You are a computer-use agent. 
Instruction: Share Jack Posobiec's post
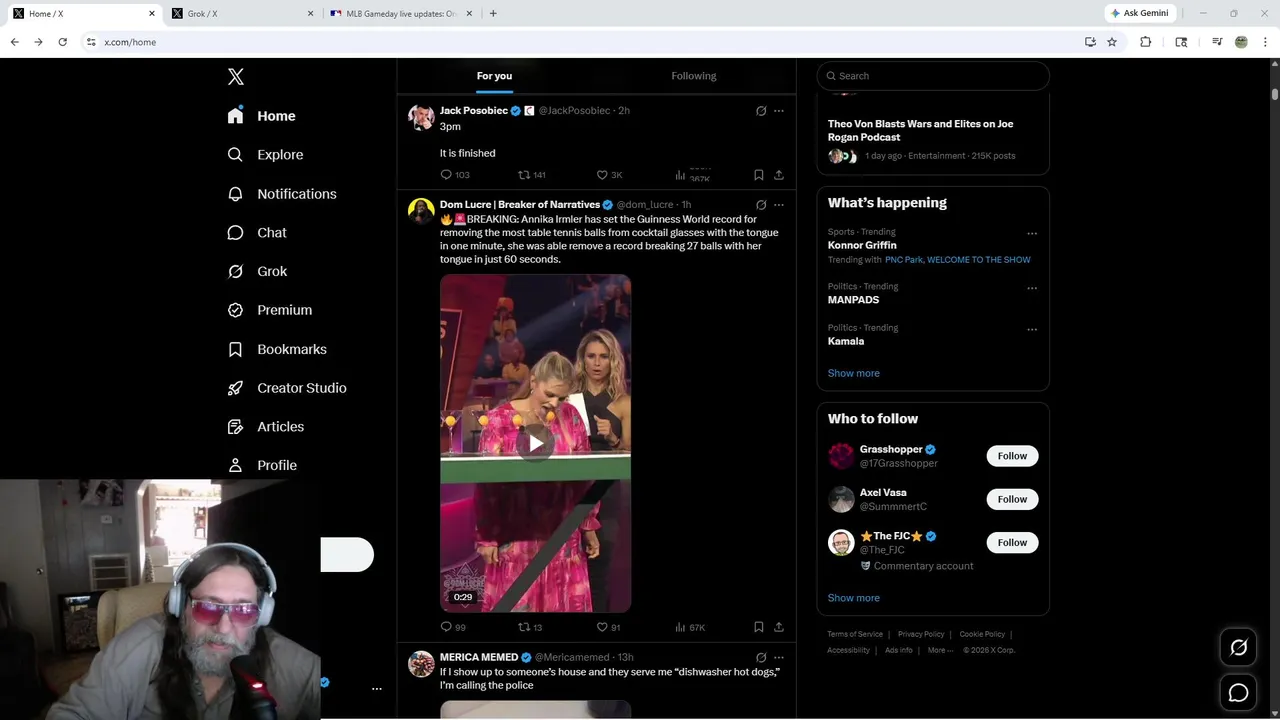(x=779, y=175)
